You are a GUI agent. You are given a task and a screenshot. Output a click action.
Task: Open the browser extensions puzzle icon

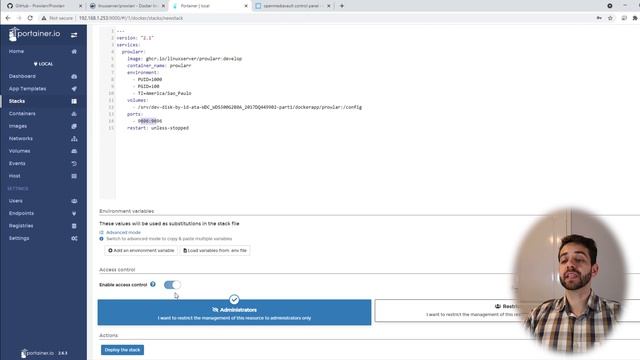pyautogui.click(x=635, y=18)
